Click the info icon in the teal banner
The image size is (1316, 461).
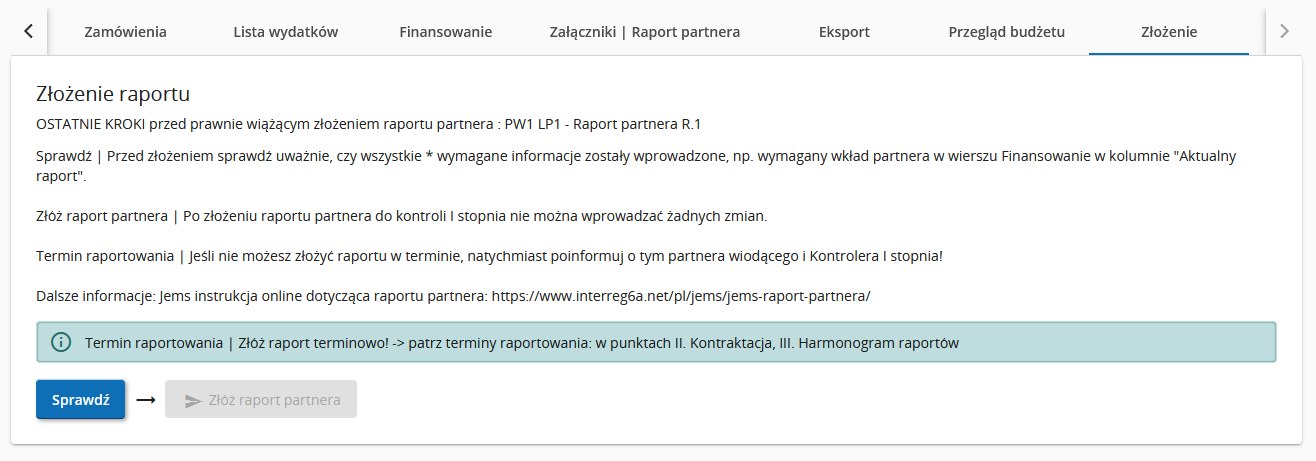pyautogui.click(x=61, y=342)
